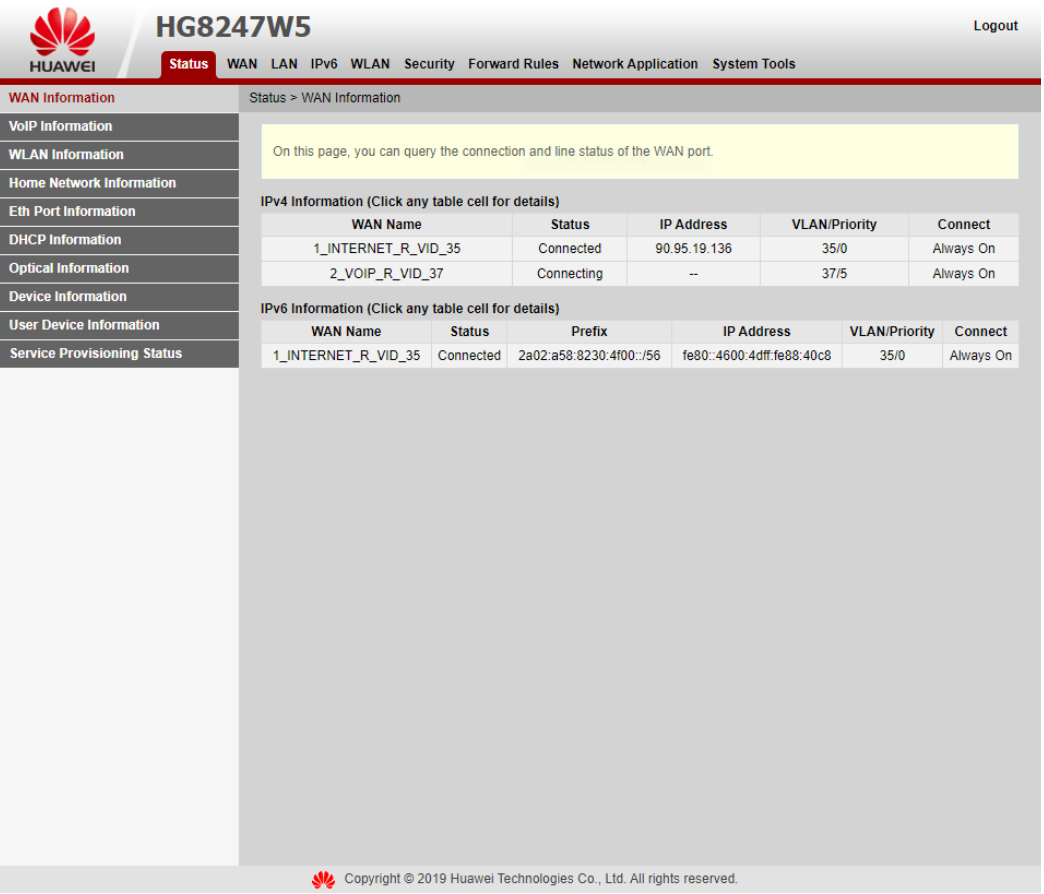Click the IPv4 Connected status cell

tap(569, 248)
